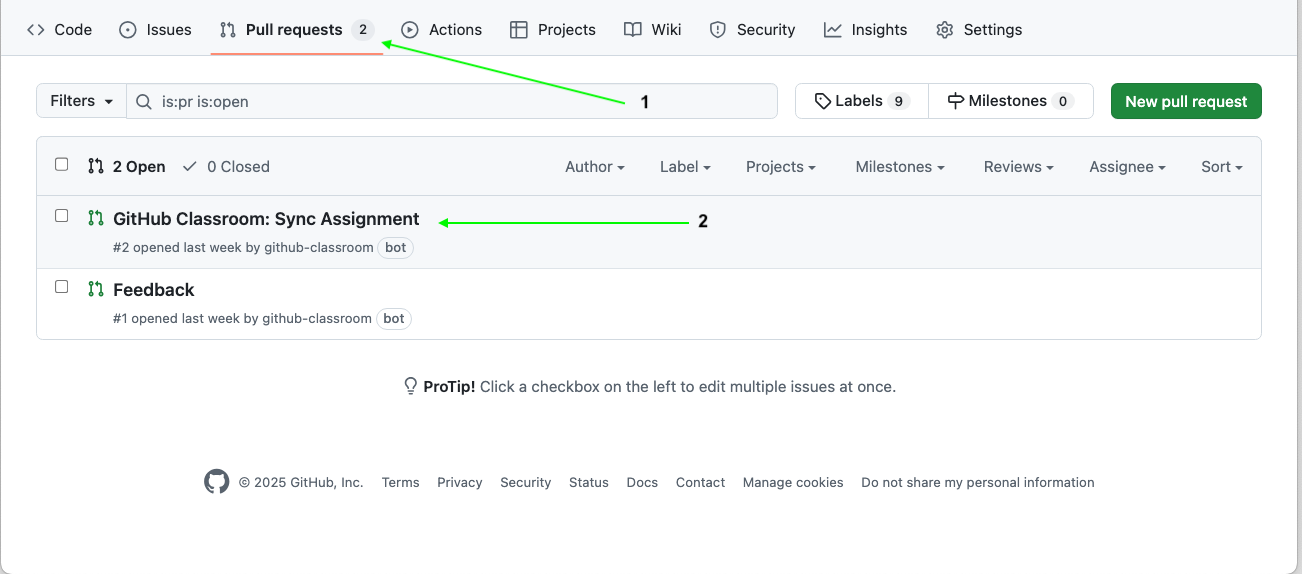Click the Sync Assignment open PR icon
Image resolution: width=1302 pixels, height=574 pixels.
96,218
